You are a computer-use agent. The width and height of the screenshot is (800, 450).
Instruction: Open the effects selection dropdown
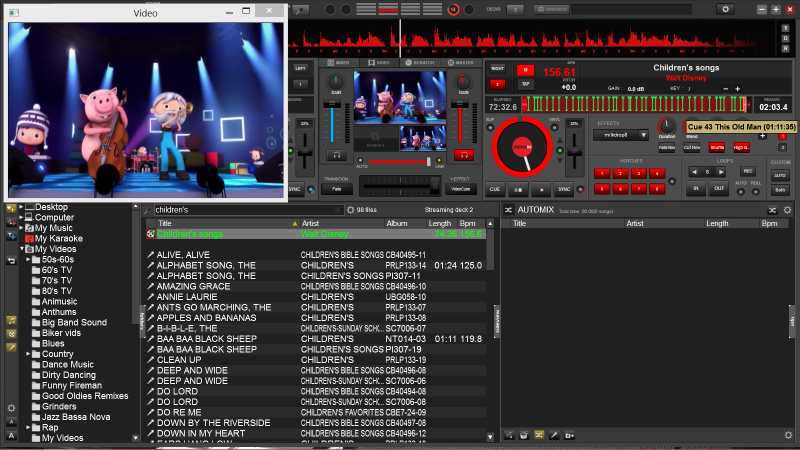point(621,134)
